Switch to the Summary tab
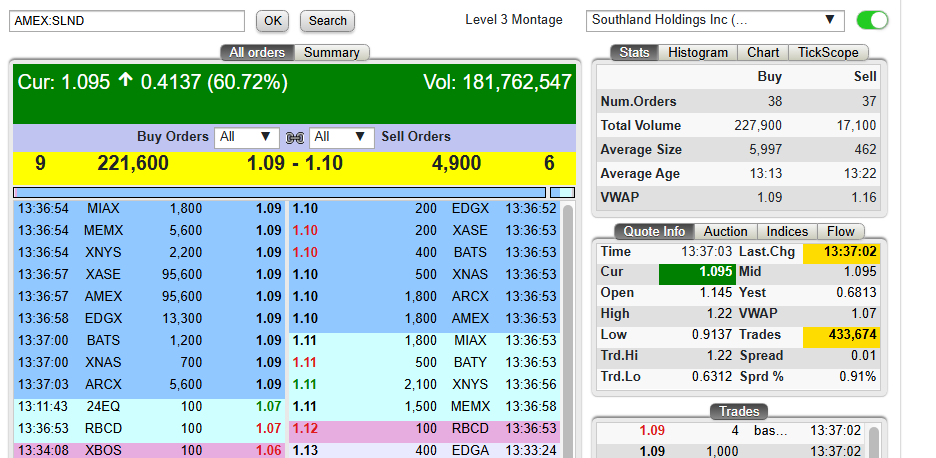 point(332,53)
